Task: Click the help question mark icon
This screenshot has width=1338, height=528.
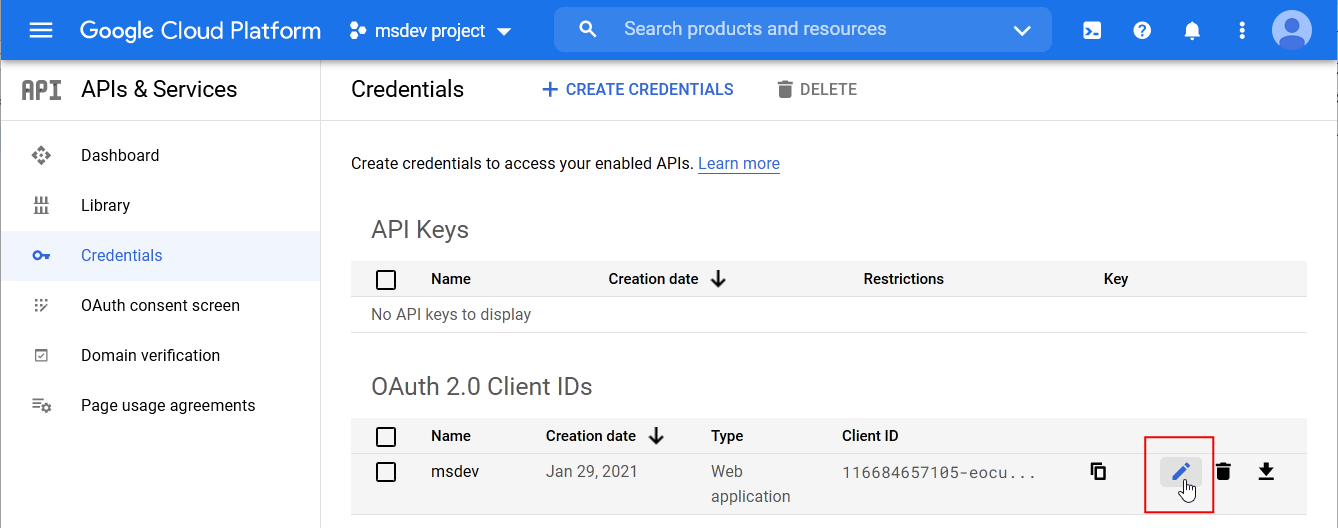Action: click(1142, 31)
